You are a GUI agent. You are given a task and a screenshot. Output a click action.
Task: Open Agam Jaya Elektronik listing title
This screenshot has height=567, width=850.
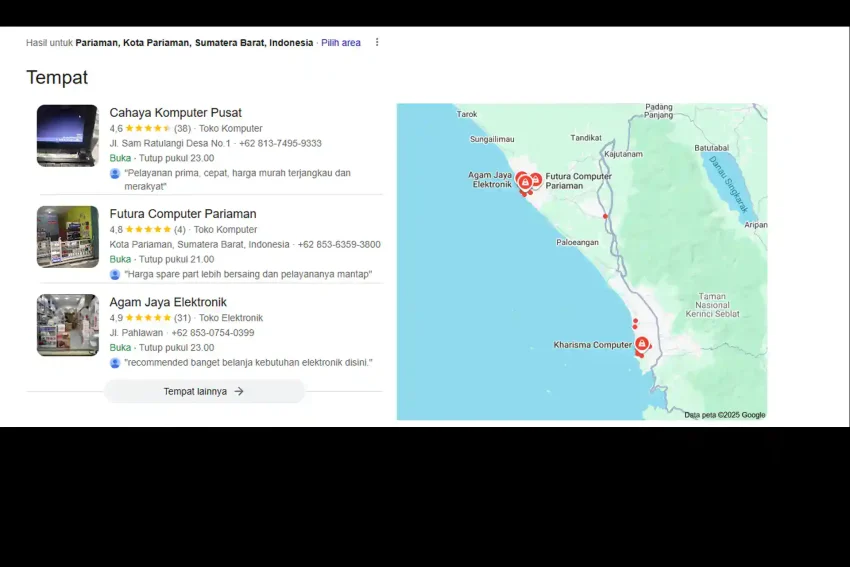click(168, 302)
